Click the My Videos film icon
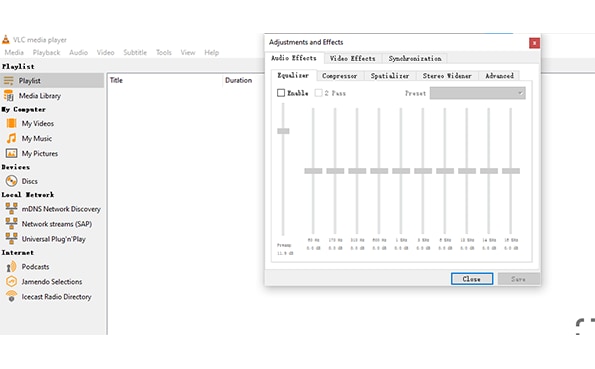595x369 pixels. pyautogui.click(x=11, y=123)
